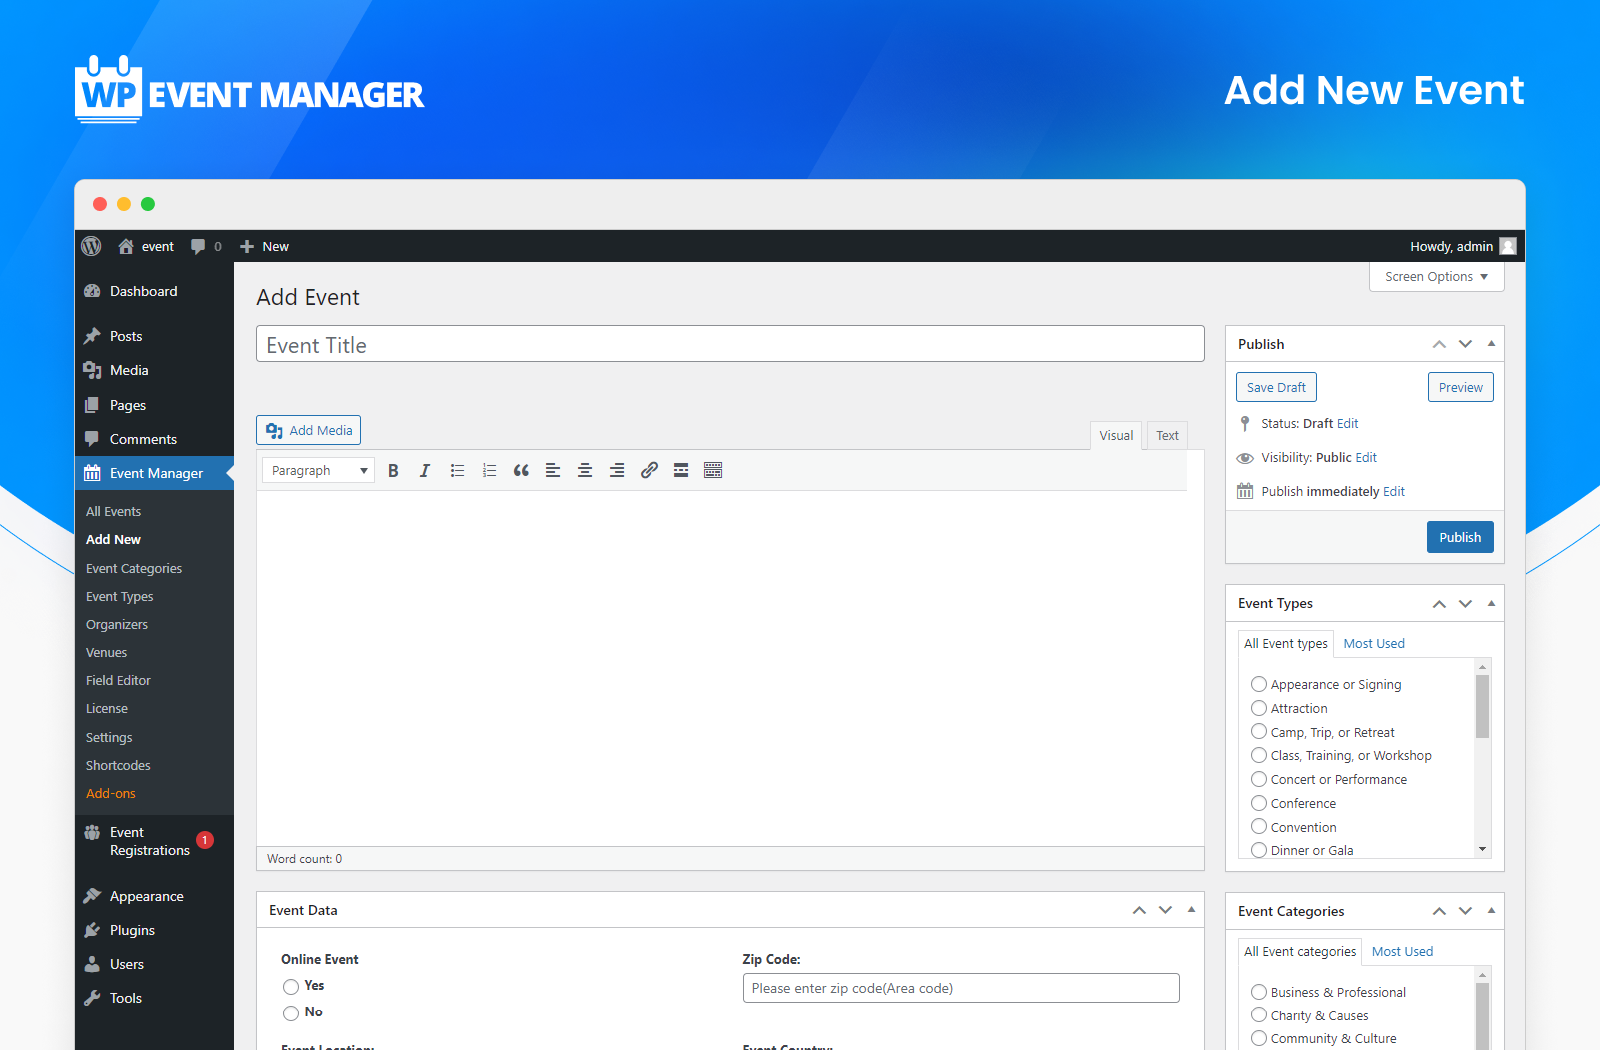Move Event Data panel down
Viewport: 1600px width, 1050px height.
[1165, 909]
